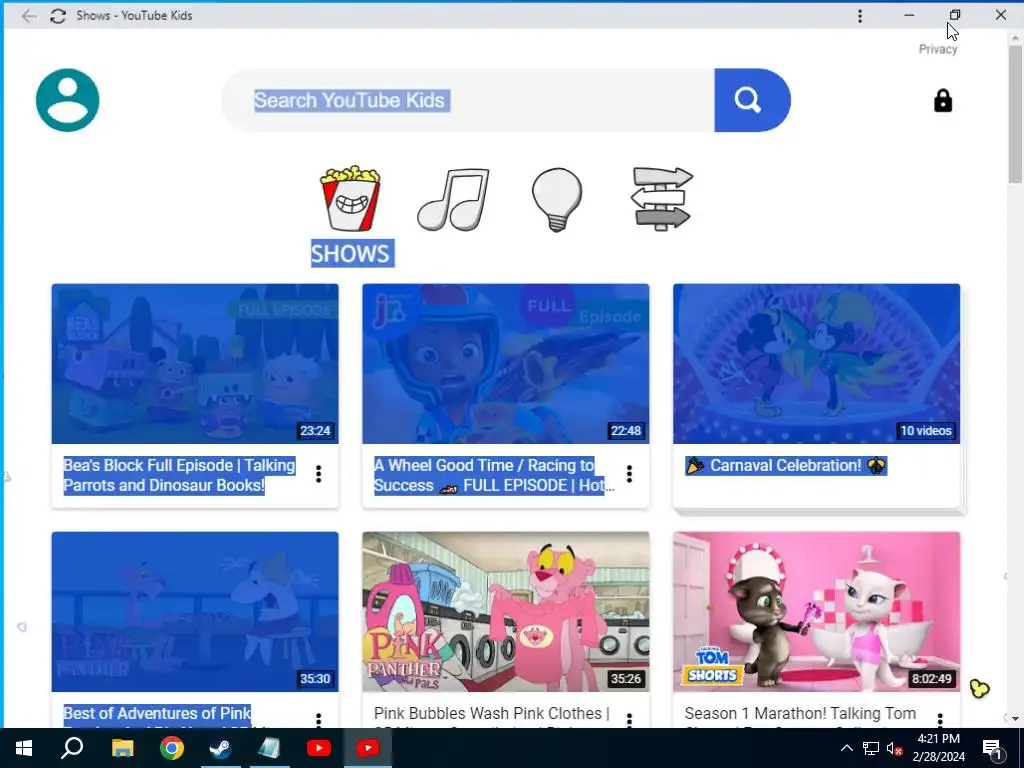This screenshot has width=1024, height=768.
Task: Select the Music notes category icon
Action: coord(453,199)
